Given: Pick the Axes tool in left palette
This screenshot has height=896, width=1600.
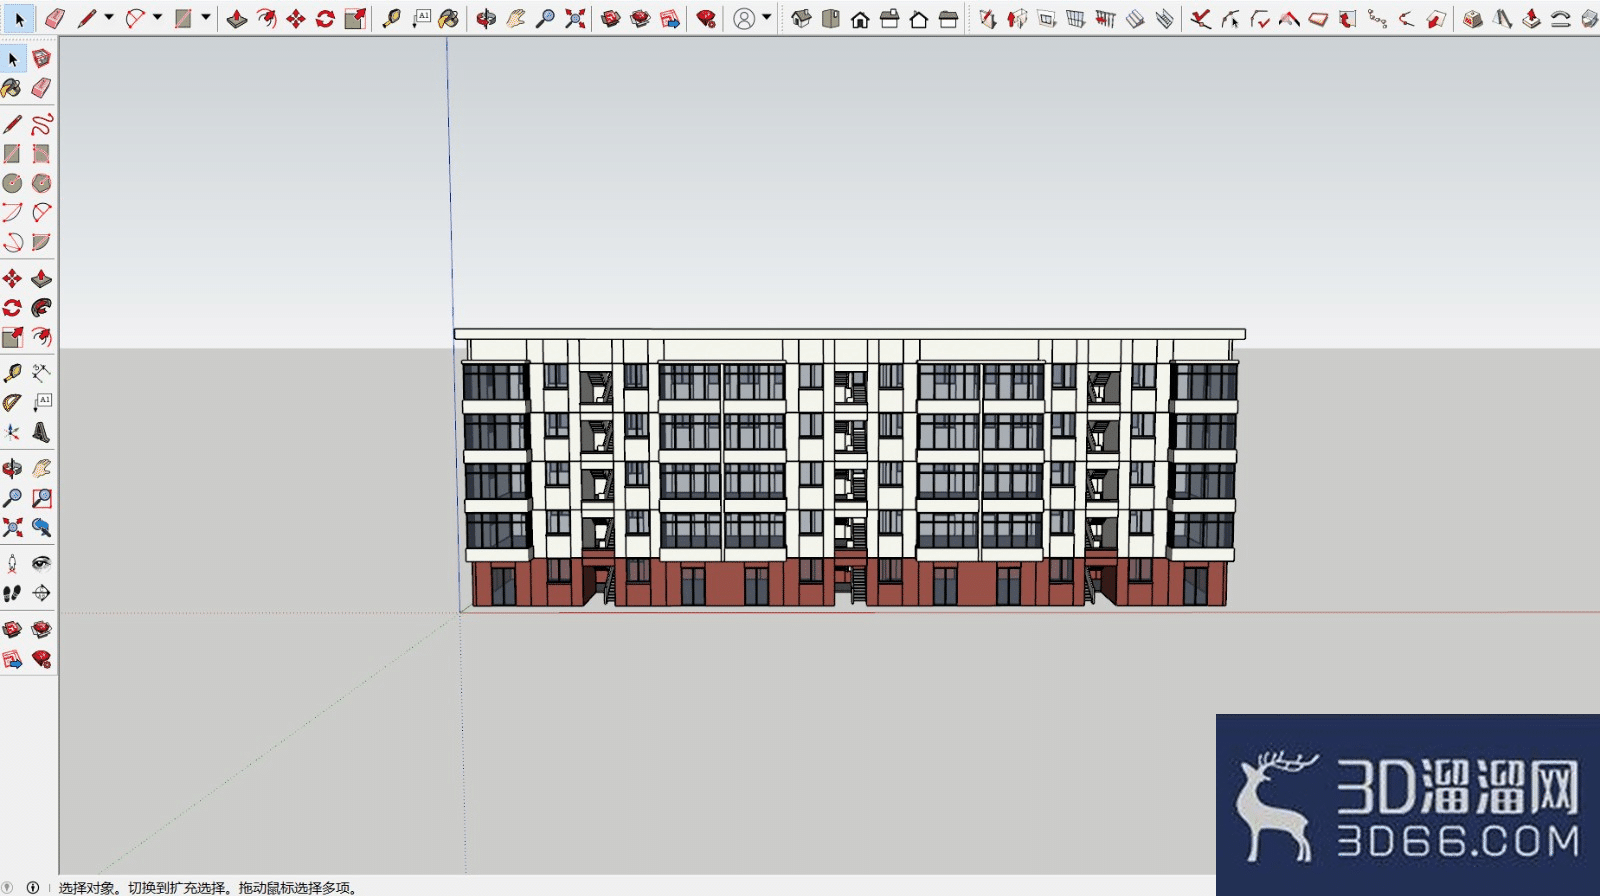Looking at the screenshot, I should [x=12, y=432].
